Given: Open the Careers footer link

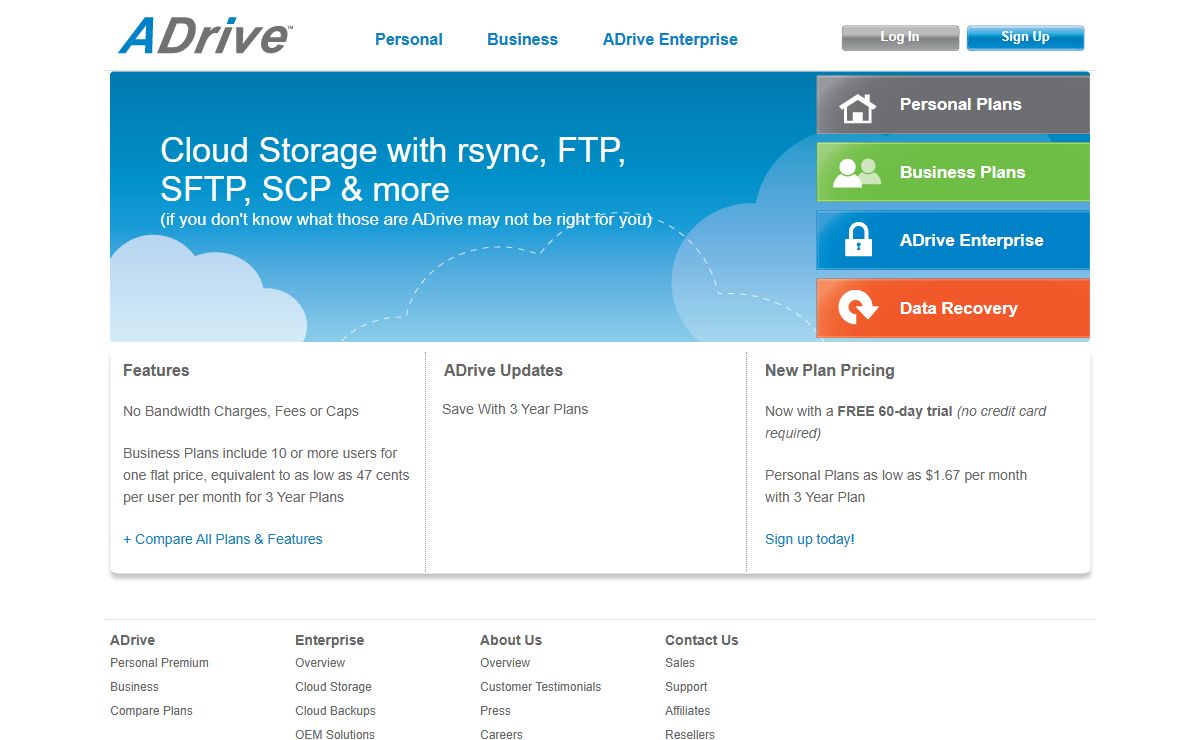Looking at the screenshot, I should [x=501, y=734].
